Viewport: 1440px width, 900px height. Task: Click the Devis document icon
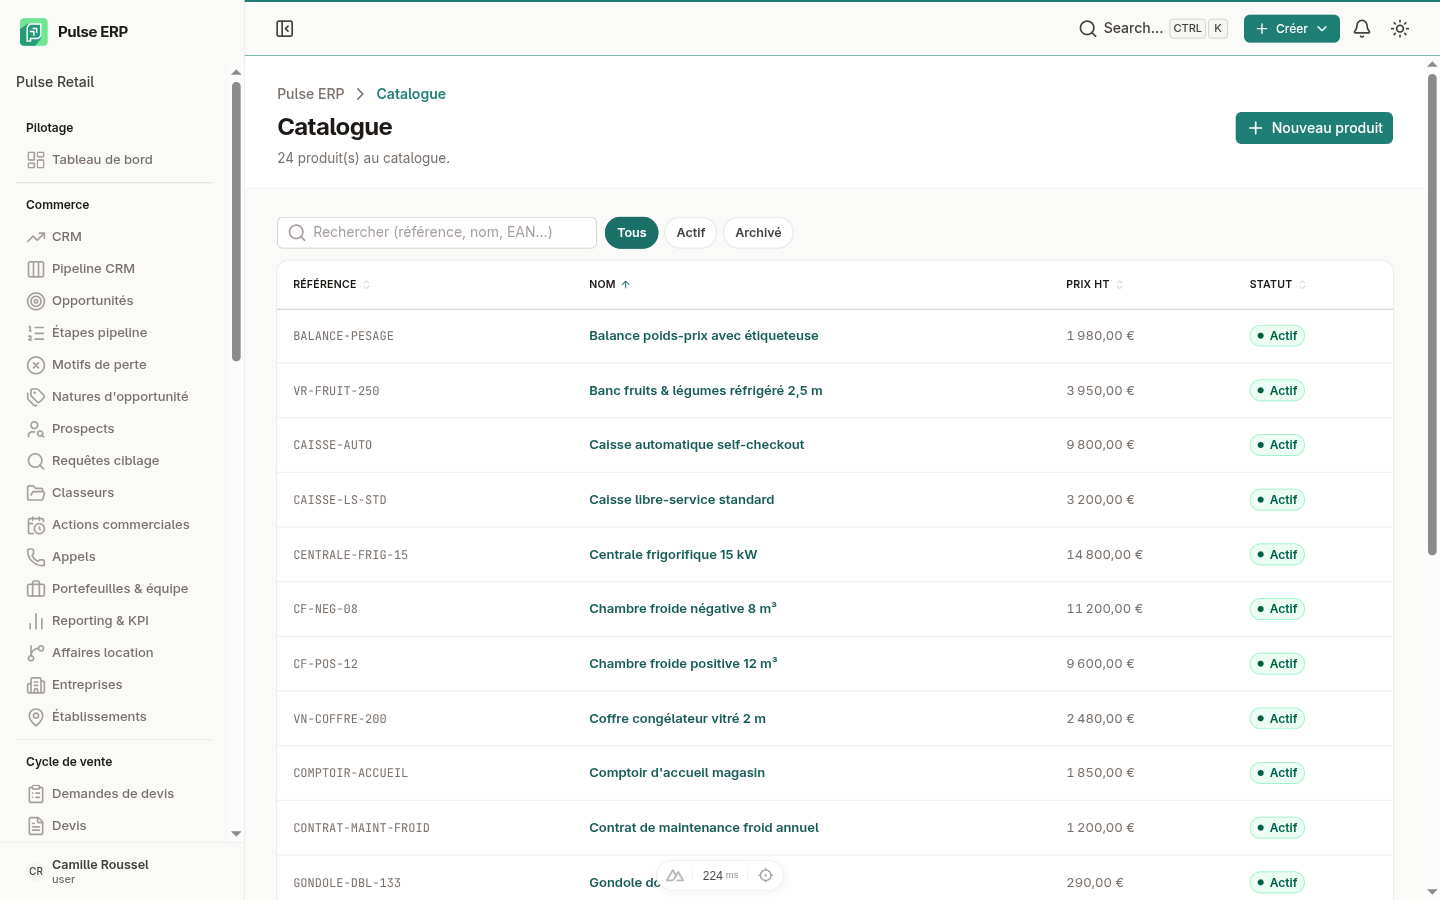(x=36, y=826)
